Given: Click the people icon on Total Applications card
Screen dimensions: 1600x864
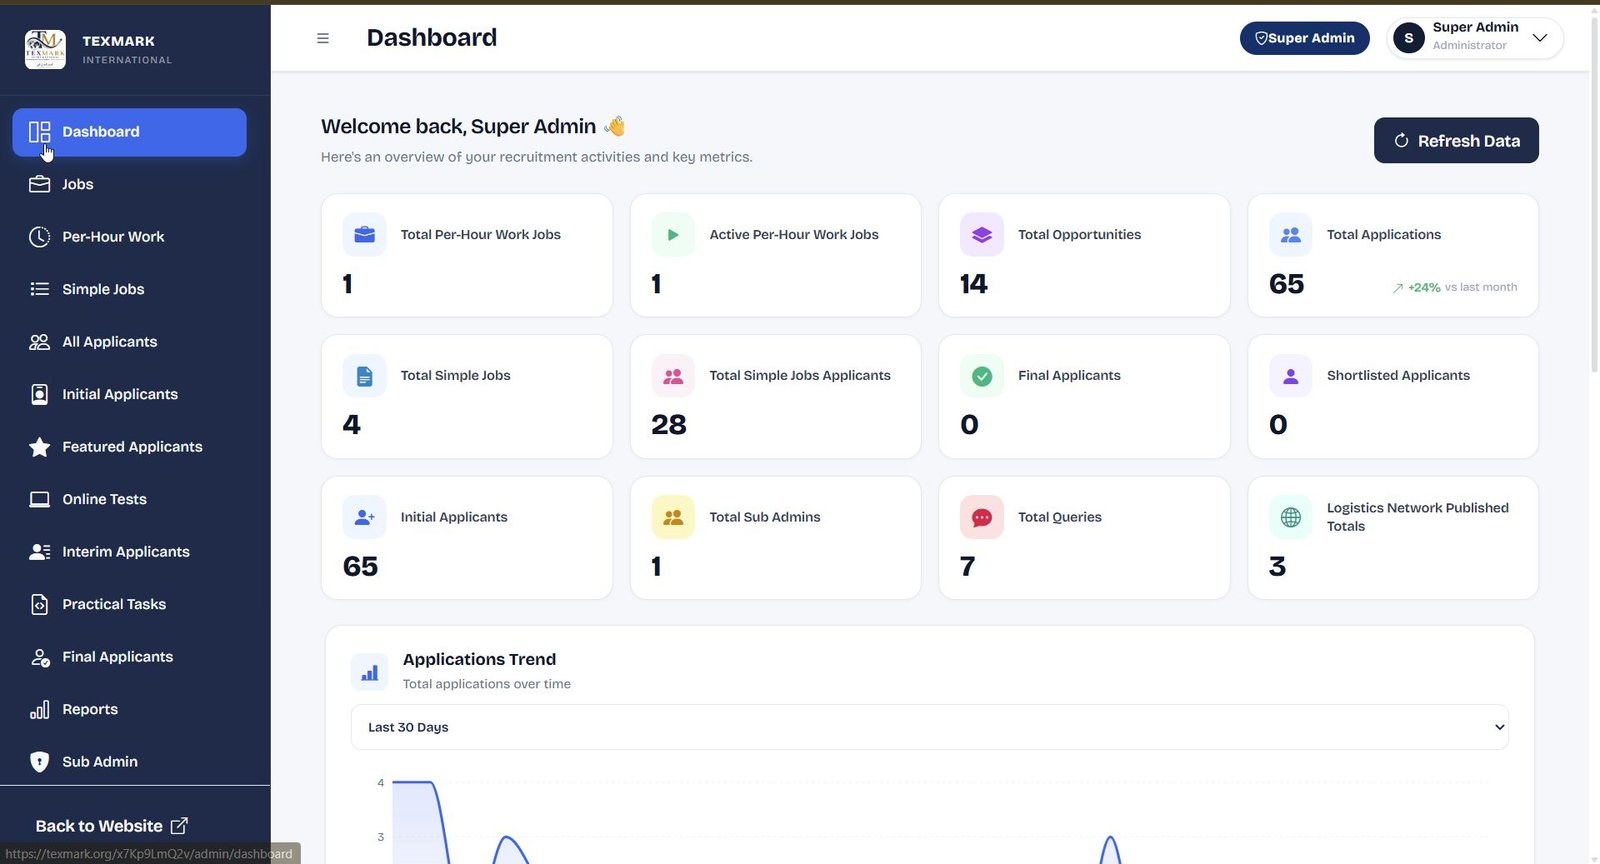Looking at the screenshot, I should (x=1291, y=235).
